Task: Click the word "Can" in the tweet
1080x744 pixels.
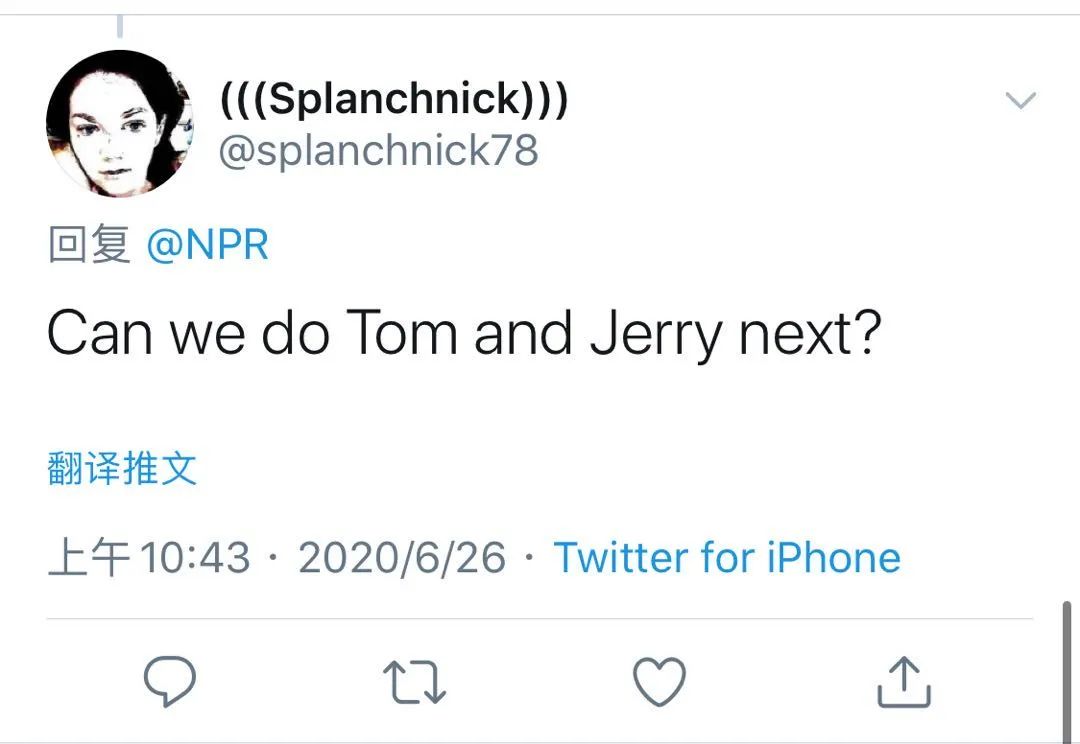Action: coord(99,334)
